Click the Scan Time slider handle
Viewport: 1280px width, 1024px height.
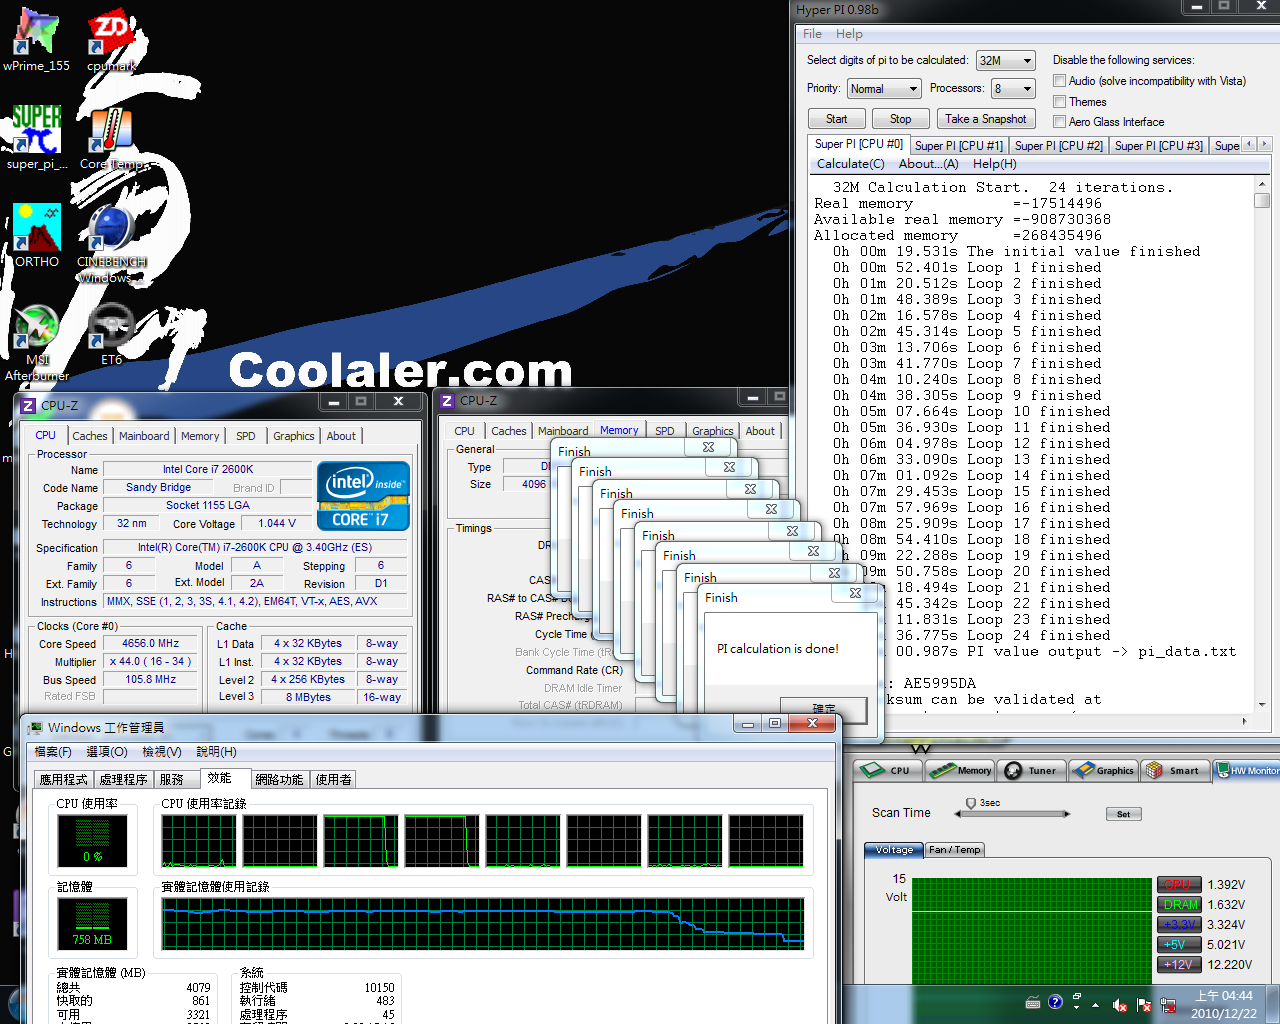970,804
